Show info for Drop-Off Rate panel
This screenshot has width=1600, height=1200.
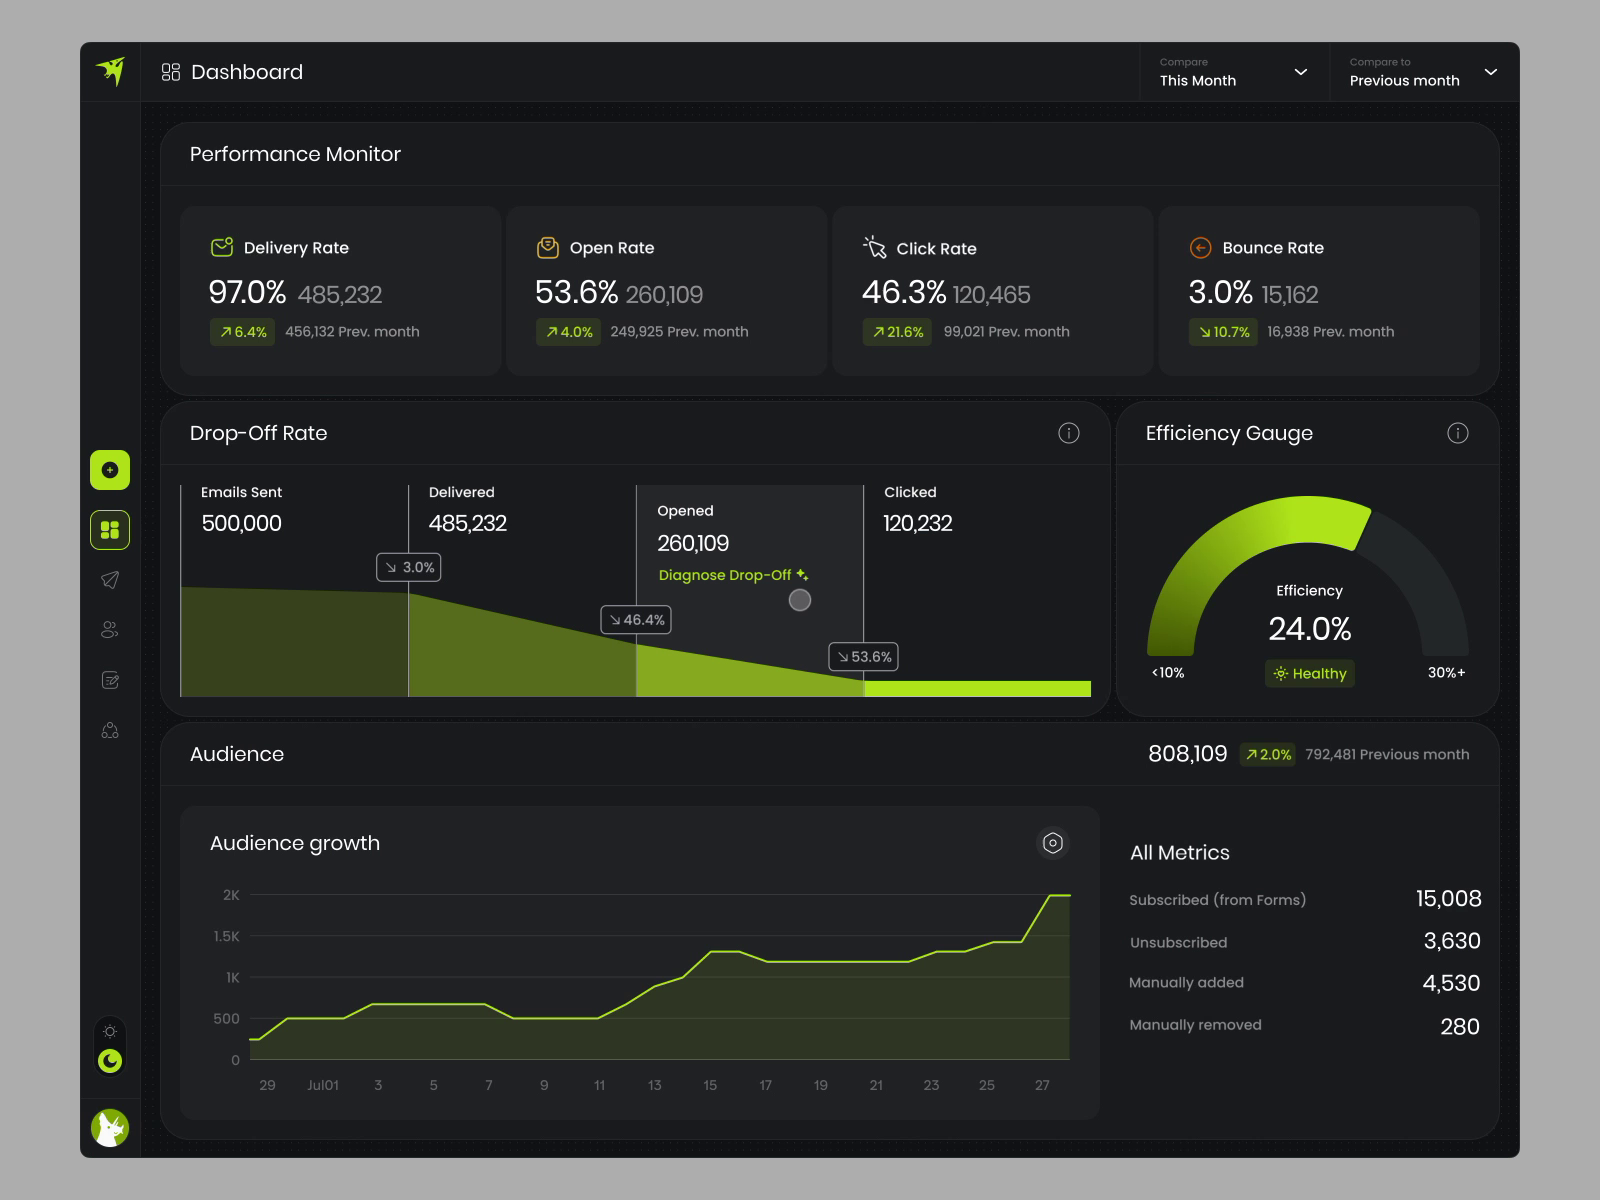point(1069,433)
